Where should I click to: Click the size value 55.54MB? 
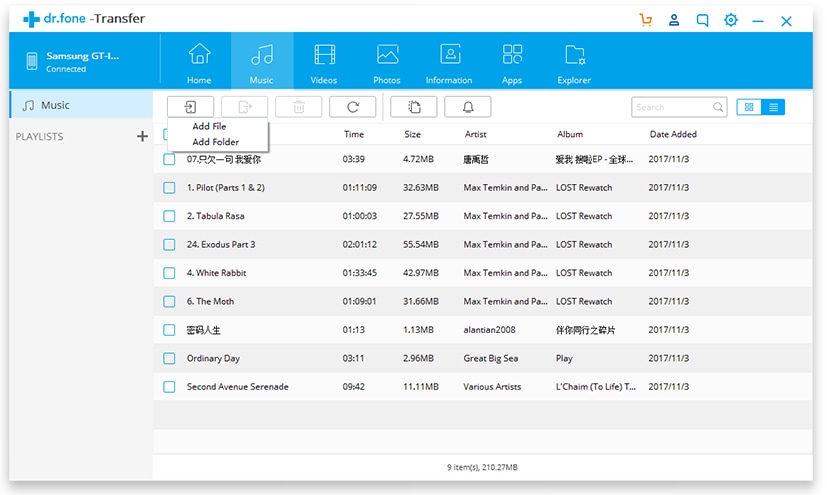coord(421,245)
